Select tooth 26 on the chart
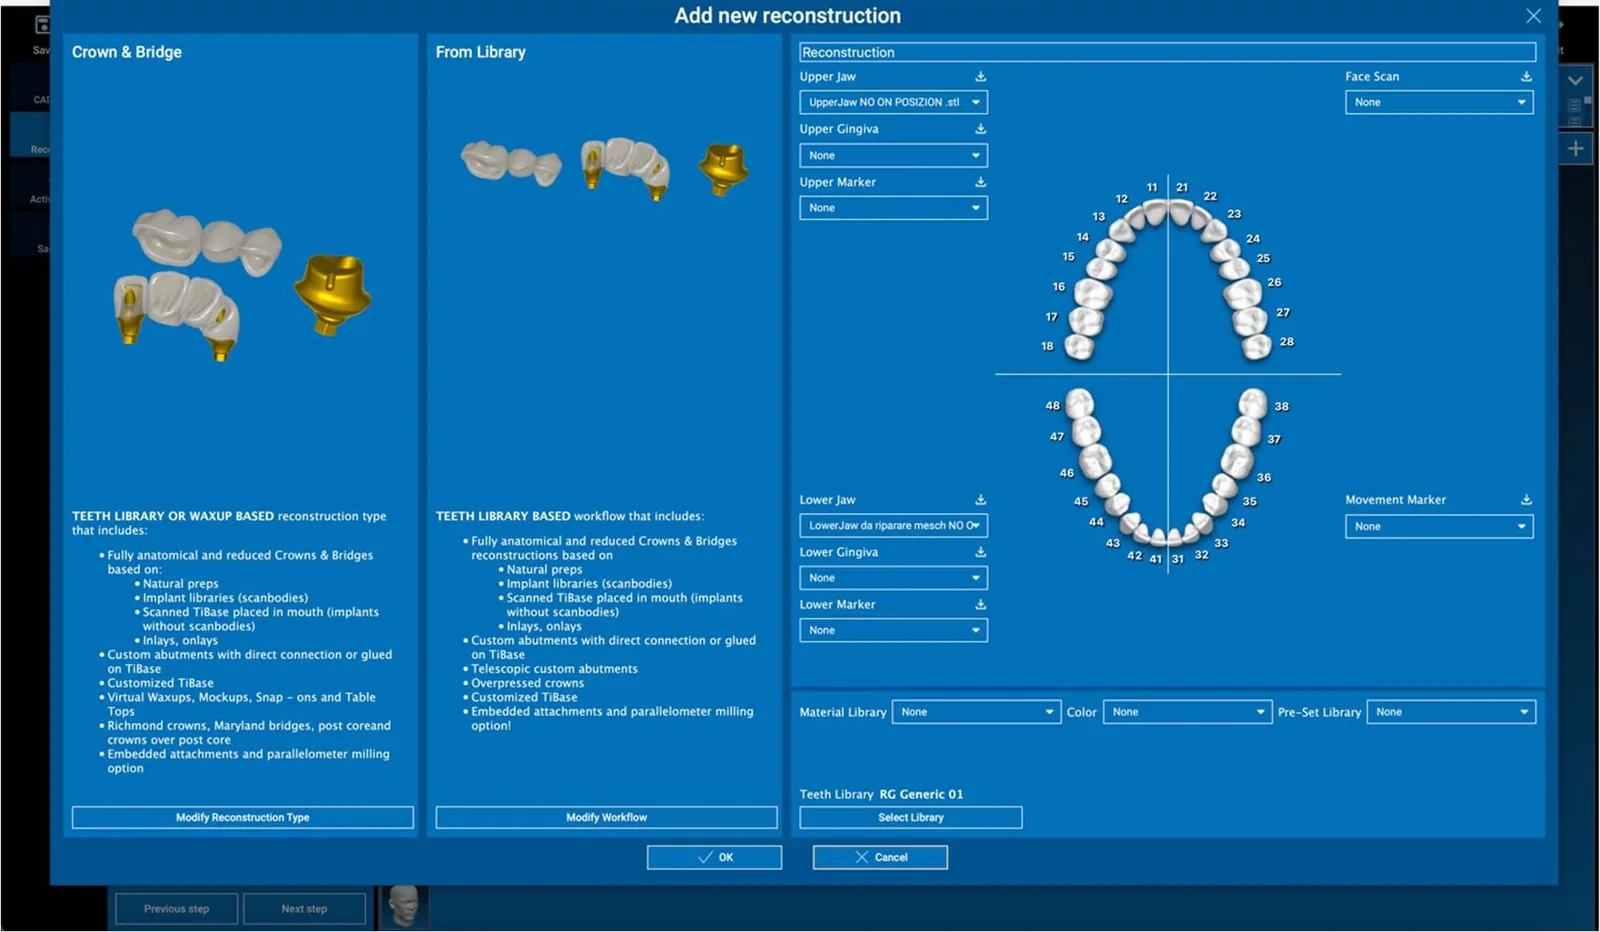1600x932 pixels. [x=1243, y=293]
